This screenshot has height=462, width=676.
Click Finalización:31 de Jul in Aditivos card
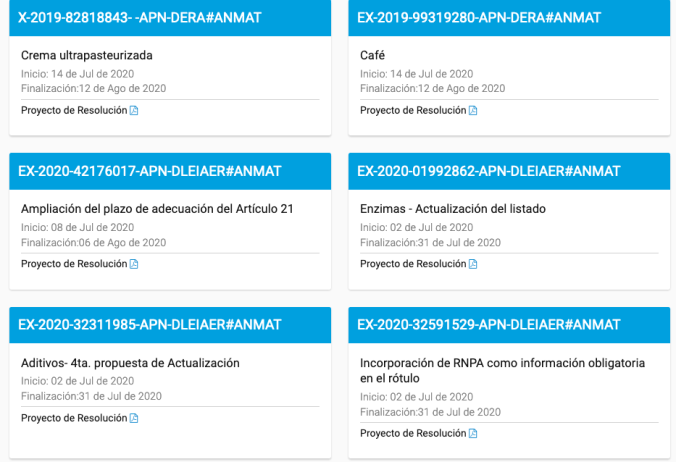coord(91,396)
